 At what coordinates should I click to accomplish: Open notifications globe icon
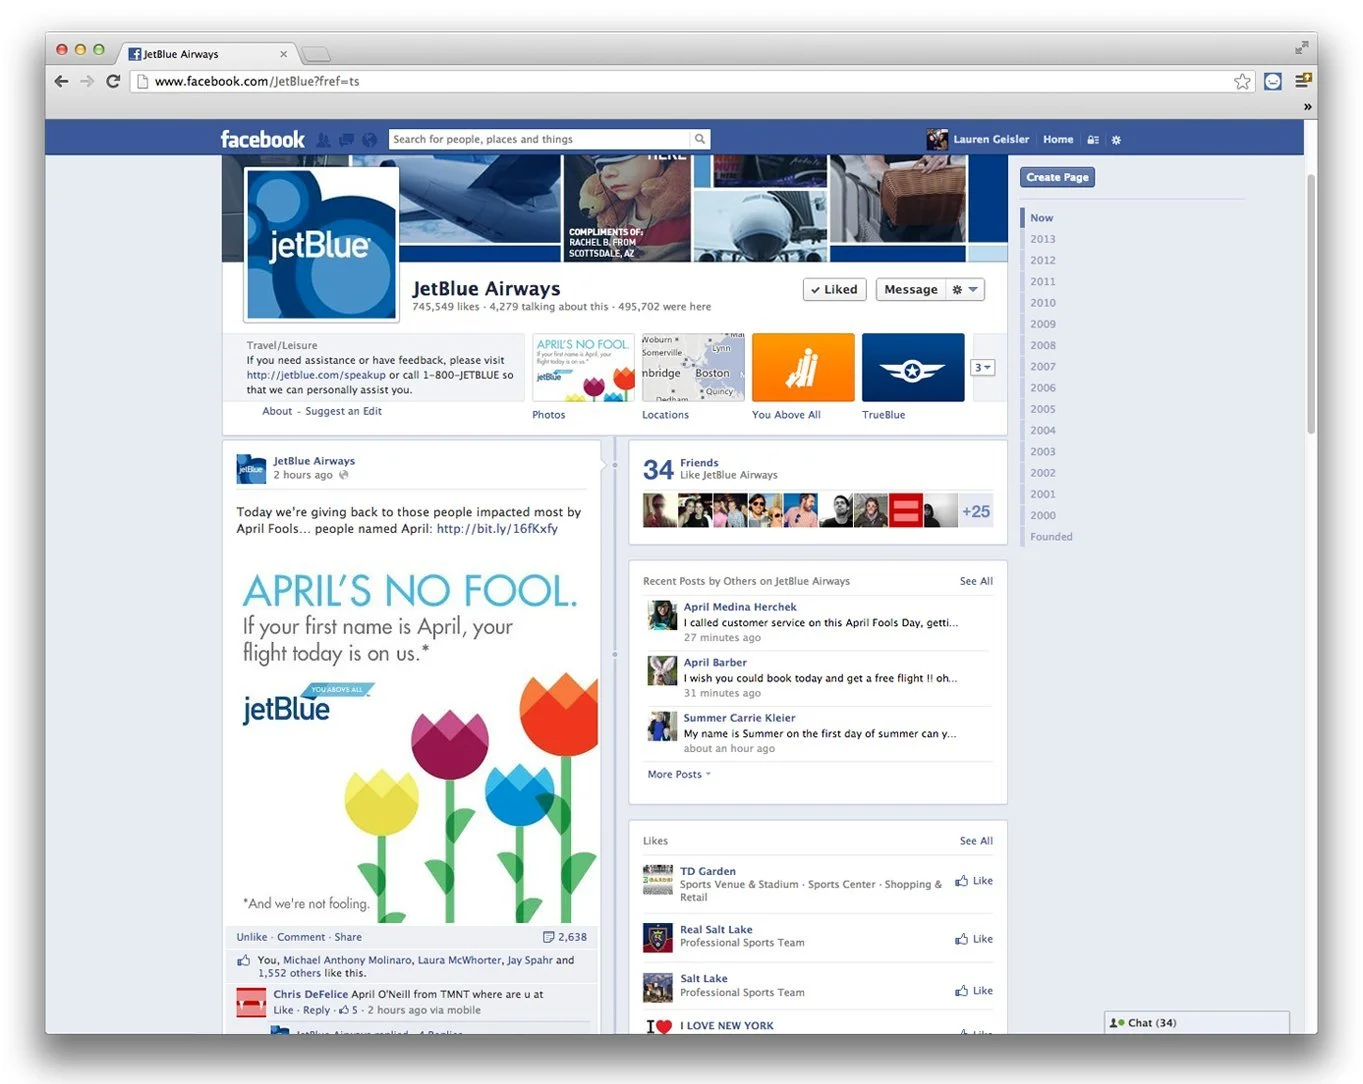[369, 140]
